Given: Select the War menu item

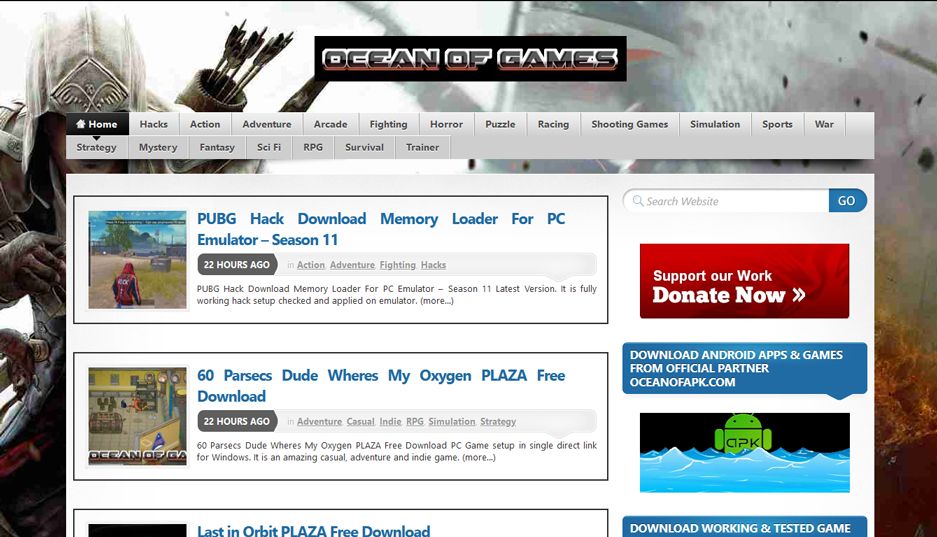Looking at the screenshot, I should pyautogui.click(x=824, y=124).
